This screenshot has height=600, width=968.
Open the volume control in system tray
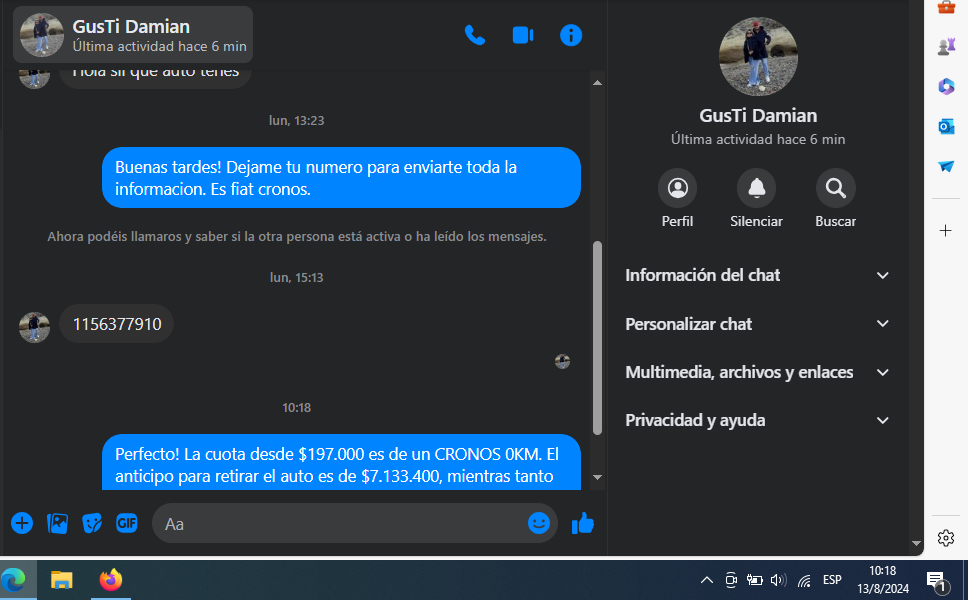click(x=778, y=580)
